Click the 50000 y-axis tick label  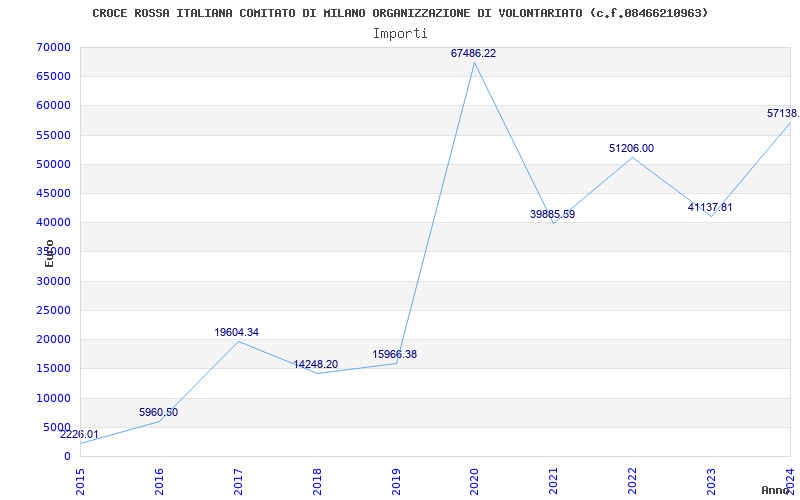click(54, 164)
